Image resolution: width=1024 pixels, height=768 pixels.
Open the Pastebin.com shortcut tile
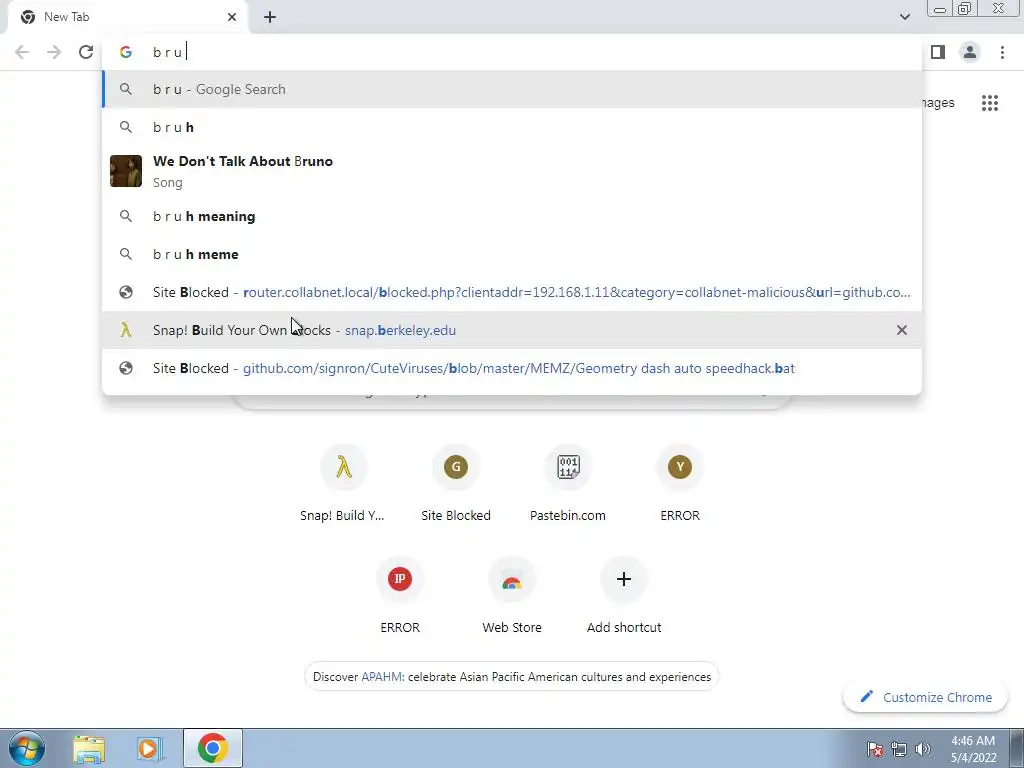coord(568,484)
